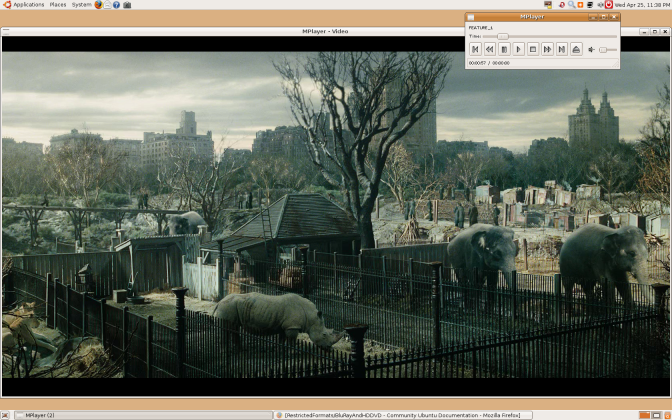Open the help launcher icon

click(x=117, y=5)
